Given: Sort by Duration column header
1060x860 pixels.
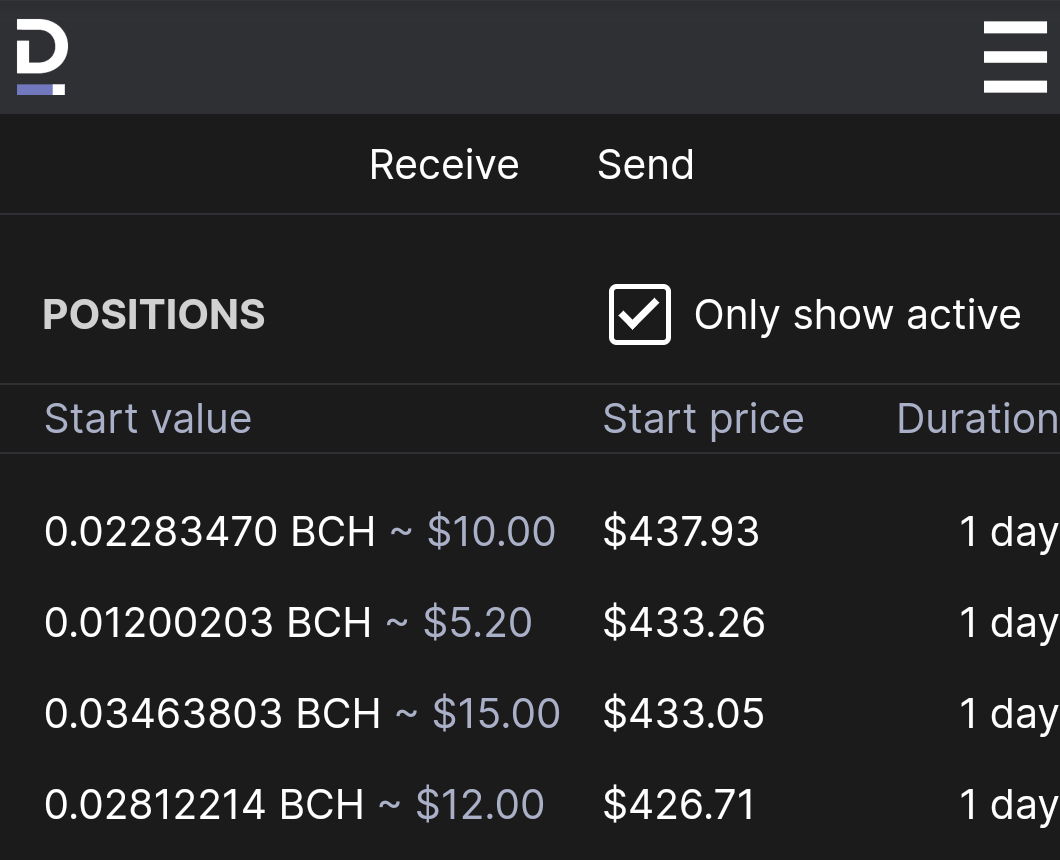Looking at the screenshot, I should click(978, 419).
